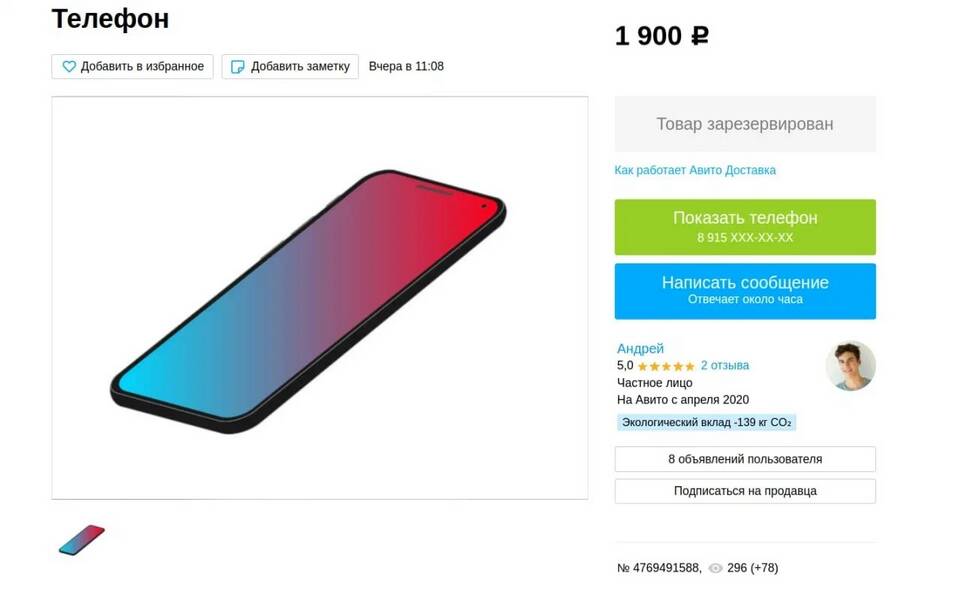960x595 pixels.
Task: Click Добавить заметку button
Action: click(x=290, y=66)
